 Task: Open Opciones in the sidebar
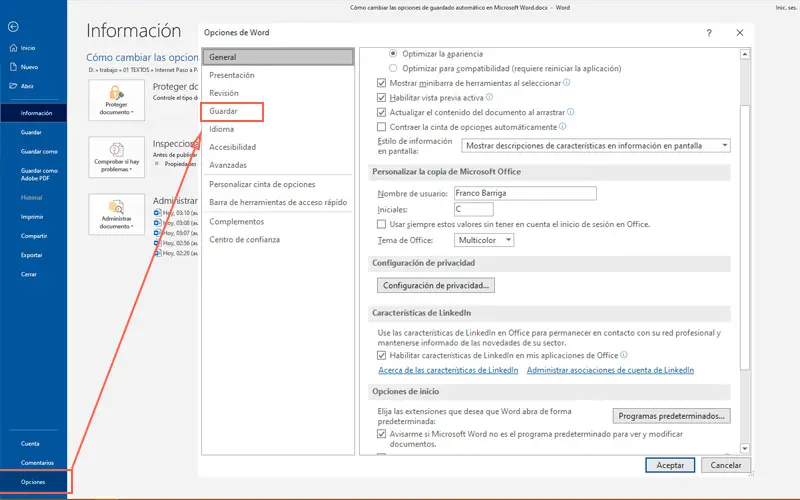(x=33, y=482)
